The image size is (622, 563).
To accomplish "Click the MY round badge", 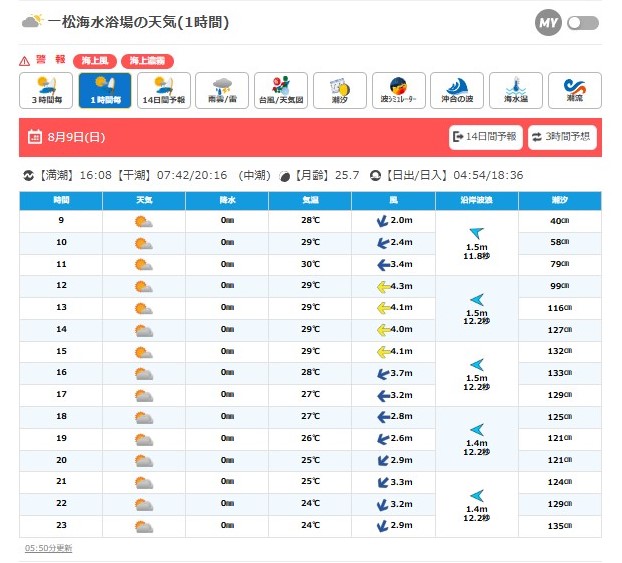I will click(548, 23).
